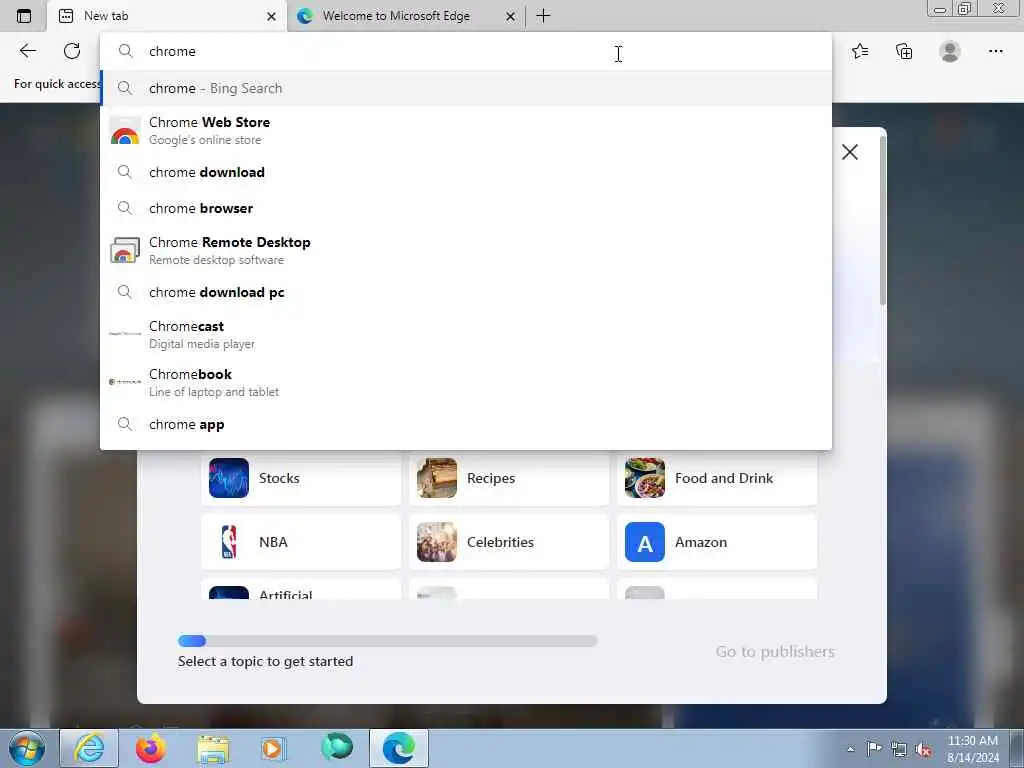Click the Chrome Remote Desktop logo icon
Viewport: 1024px width, 768px height.
pos(125,250)
